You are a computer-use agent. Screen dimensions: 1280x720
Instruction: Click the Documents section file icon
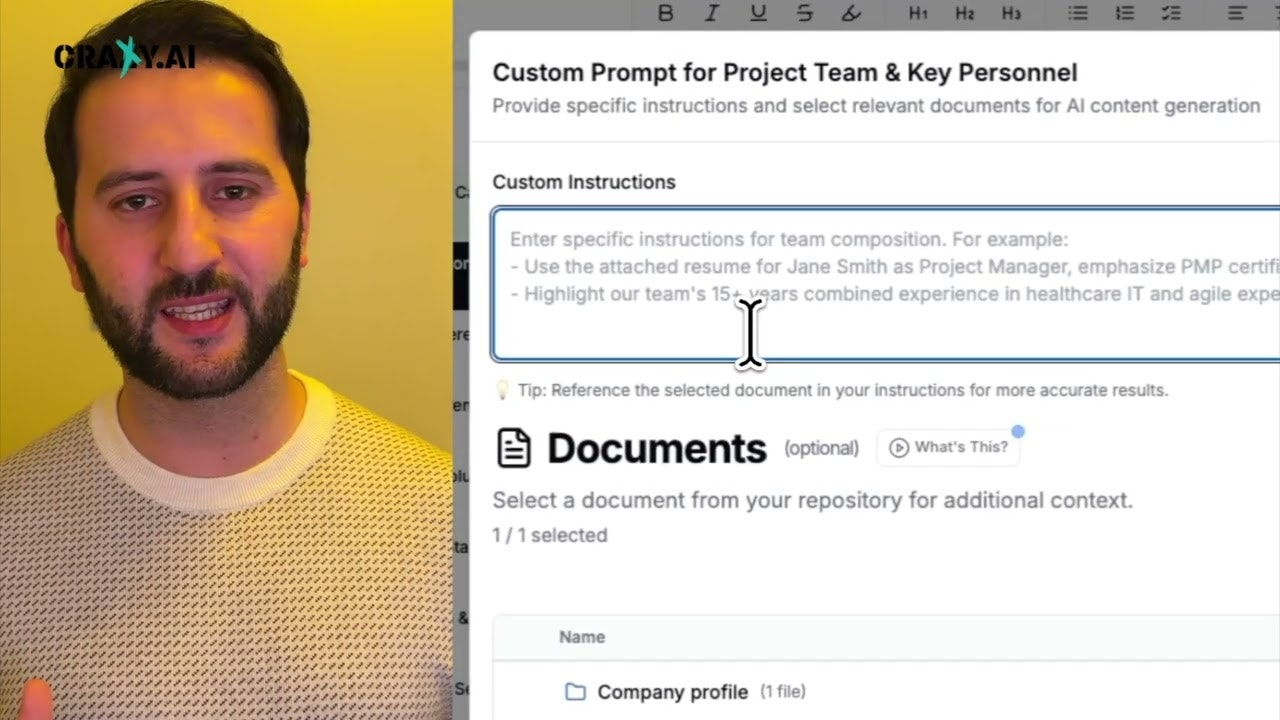[514, 448]
